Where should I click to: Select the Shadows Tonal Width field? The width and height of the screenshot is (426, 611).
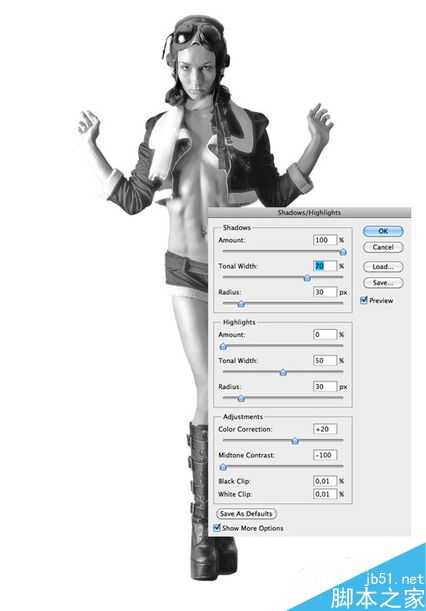tap(325, 266)
